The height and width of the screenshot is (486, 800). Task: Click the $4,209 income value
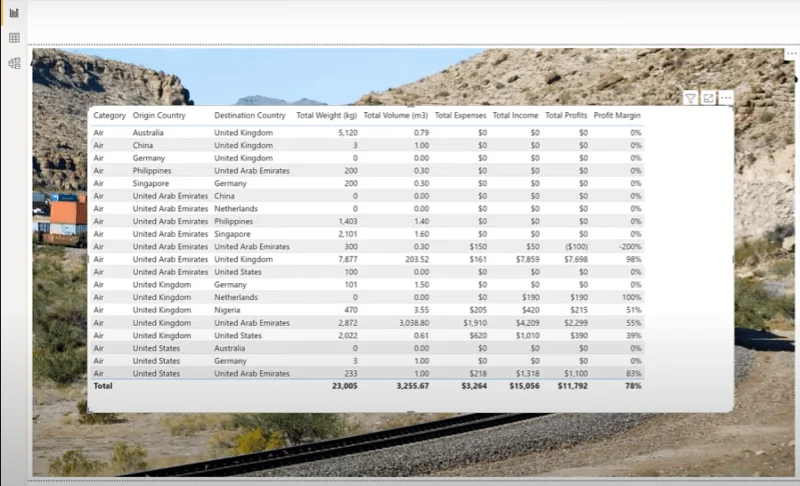527,323
